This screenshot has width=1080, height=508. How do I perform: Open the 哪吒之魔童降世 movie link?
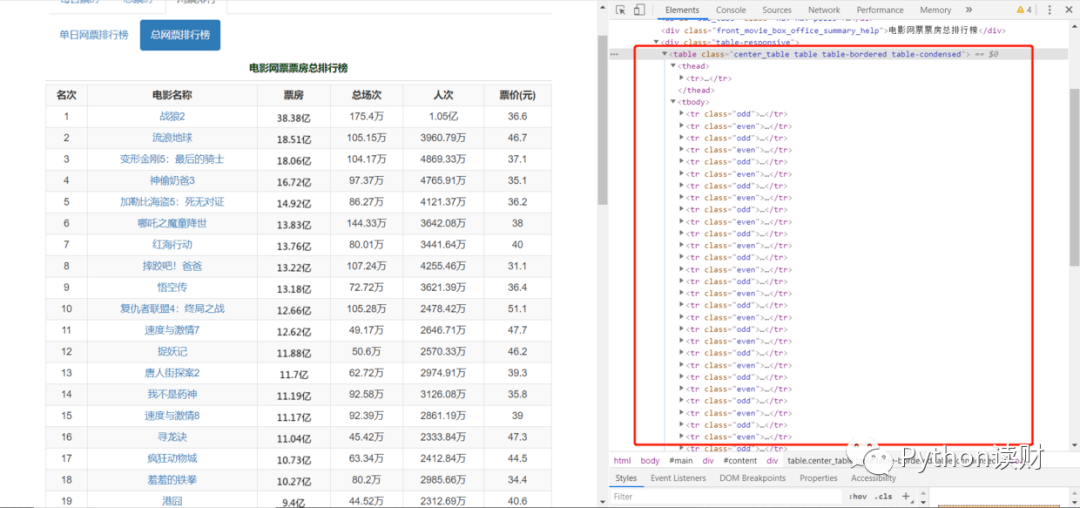coord(172,223)
